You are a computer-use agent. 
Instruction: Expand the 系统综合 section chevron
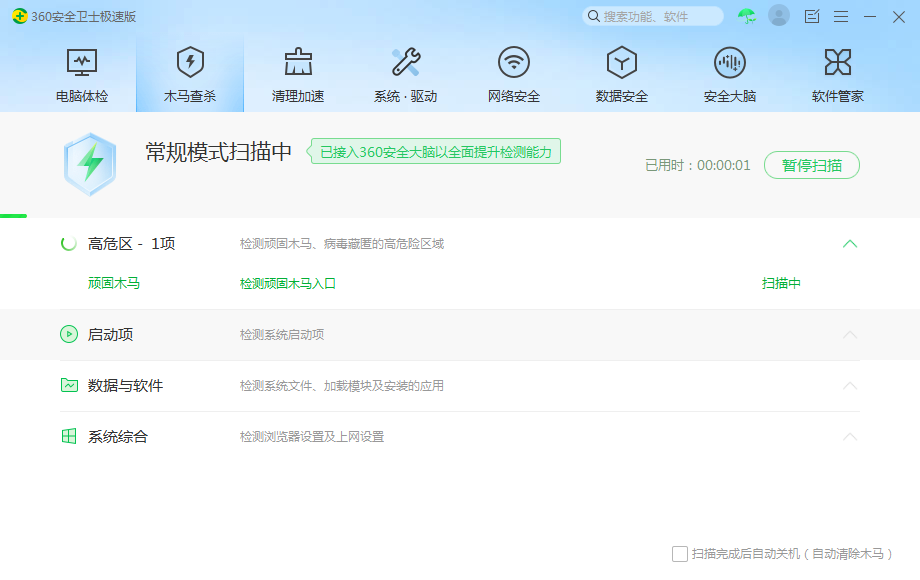pos(850,437)
